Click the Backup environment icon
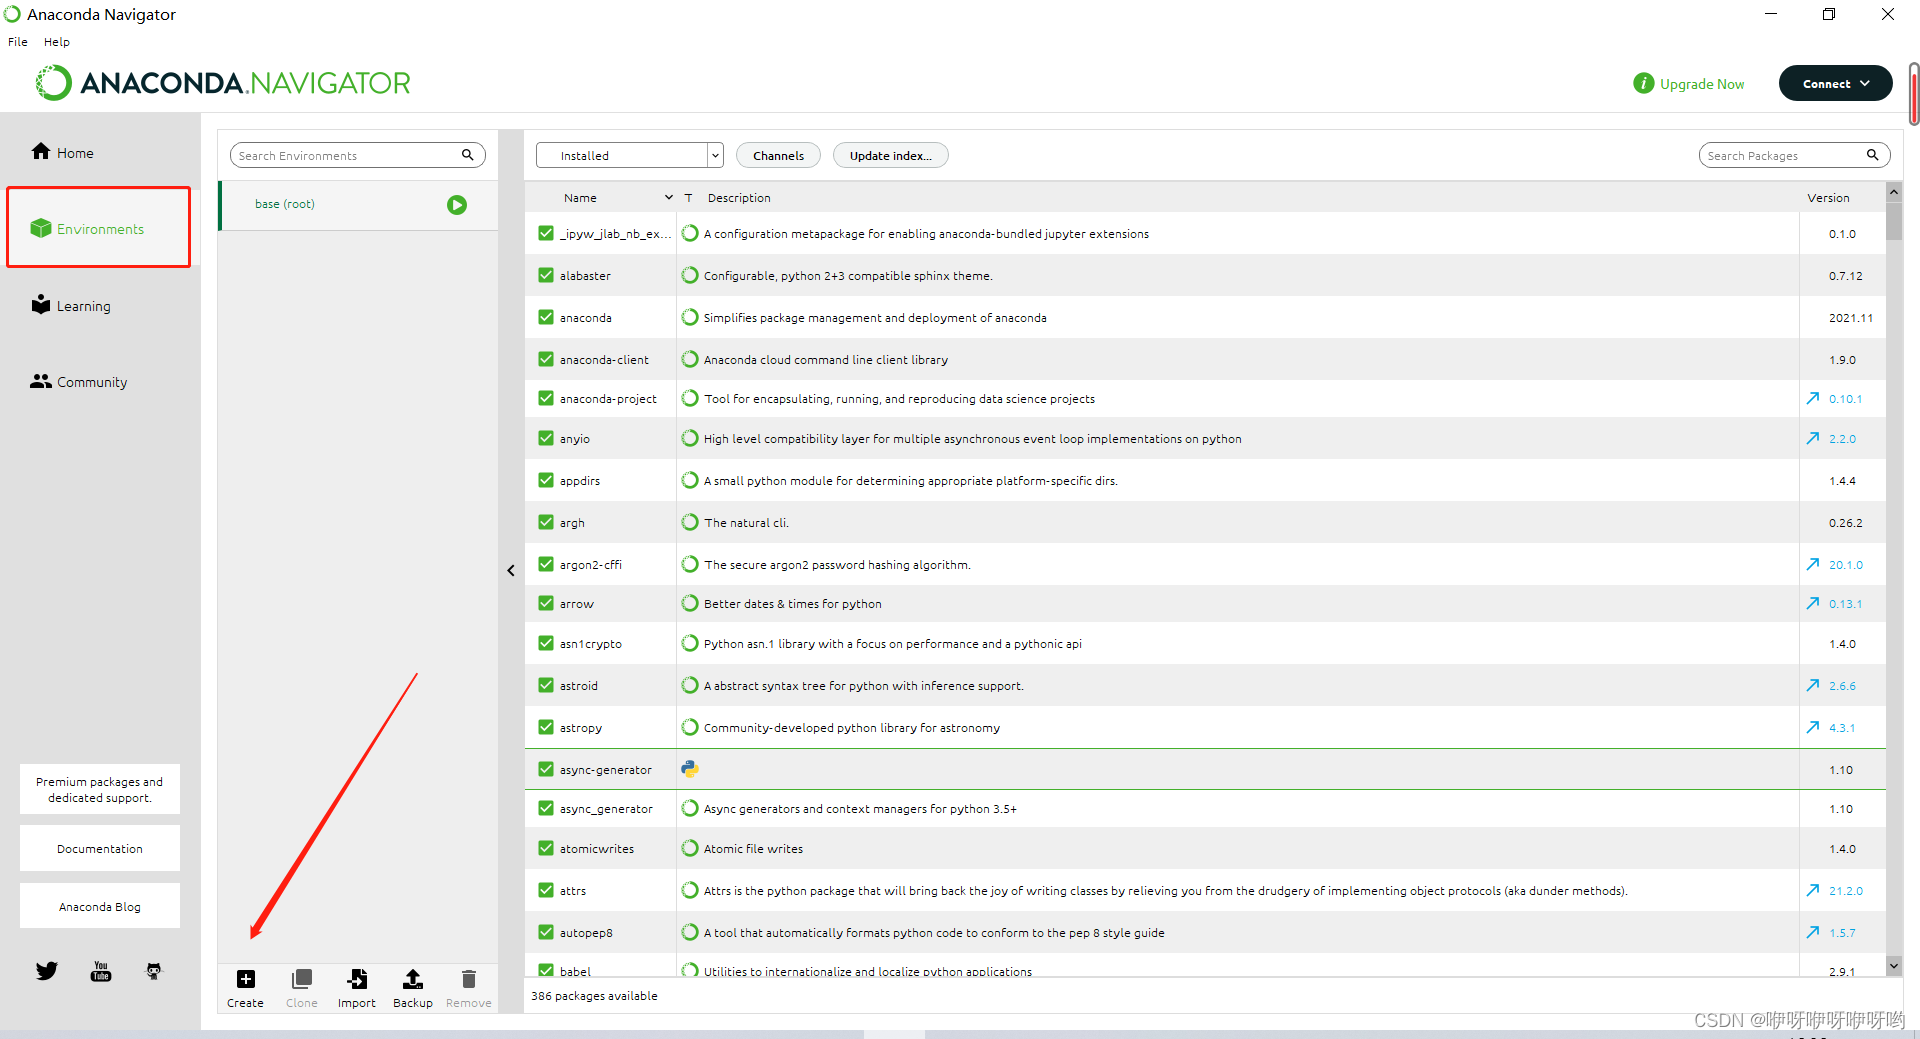Viewport: 1920px width, 1039px height. tap(413, 979)
